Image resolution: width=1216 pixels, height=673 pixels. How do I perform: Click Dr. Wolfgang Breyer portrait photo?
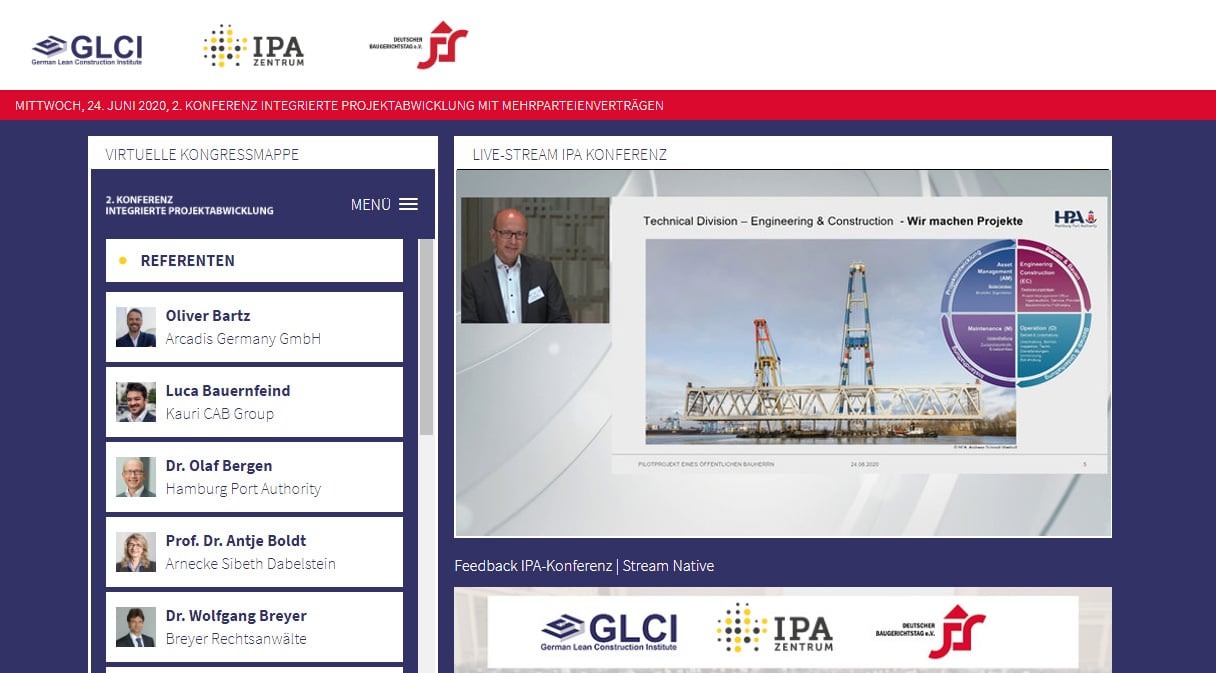tap(135, 627)
